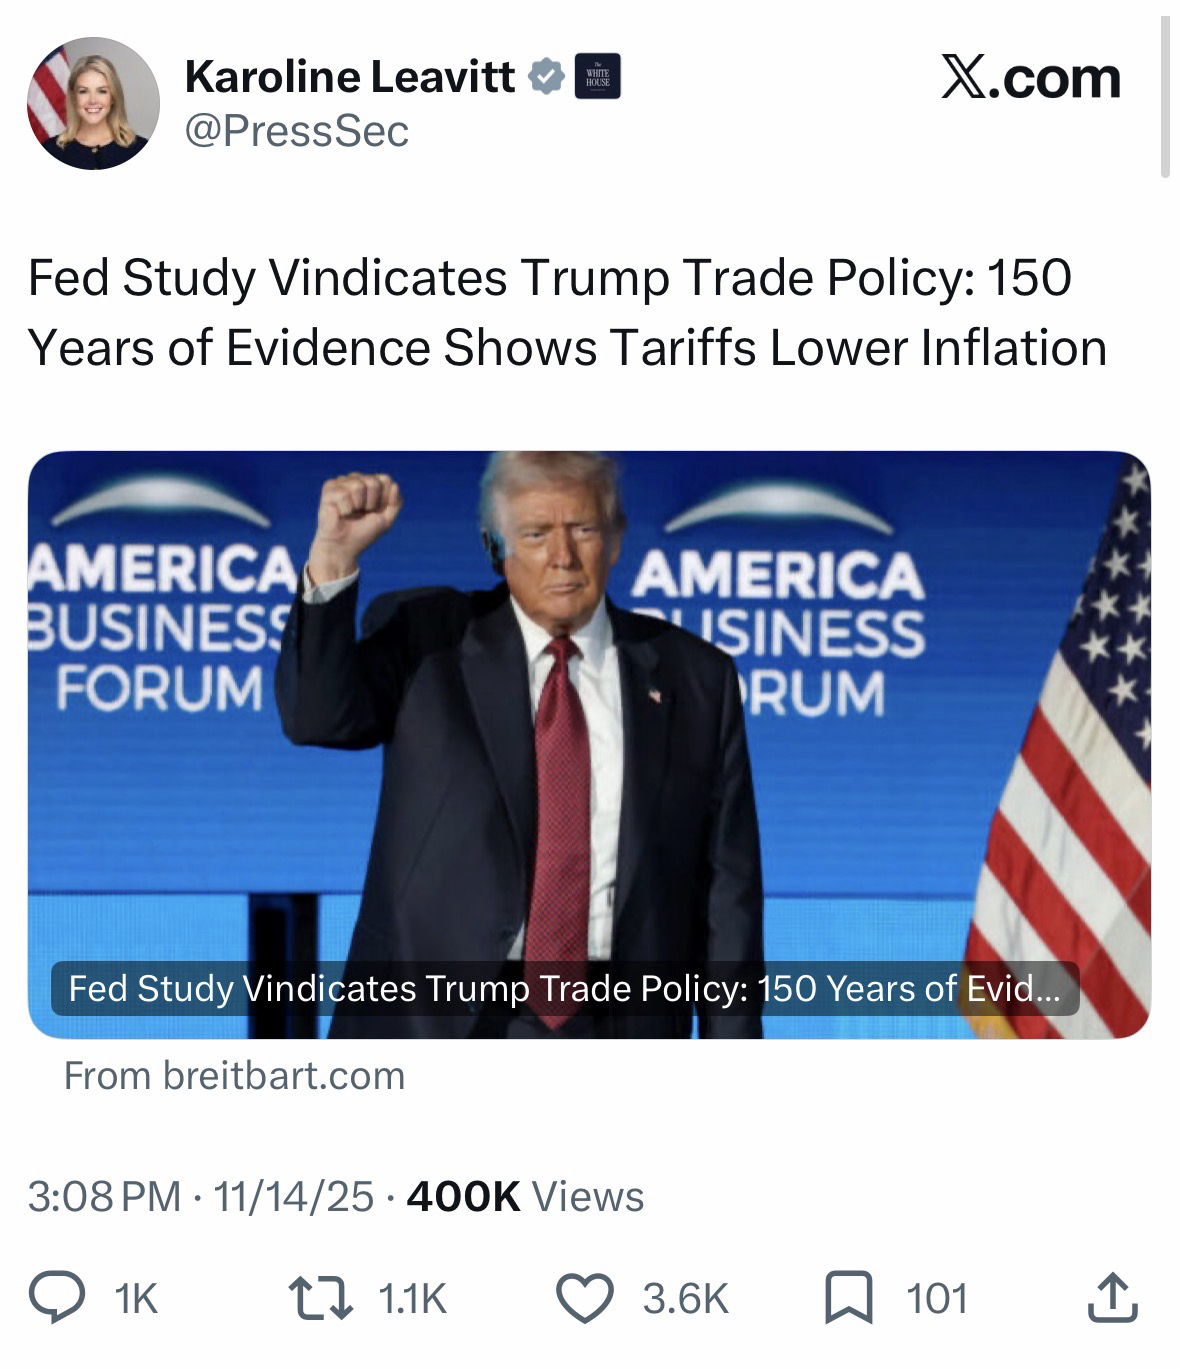Click the Karoline Leavitt display name
This screenshot has height=1370, width=1179.
click(350, 77)
